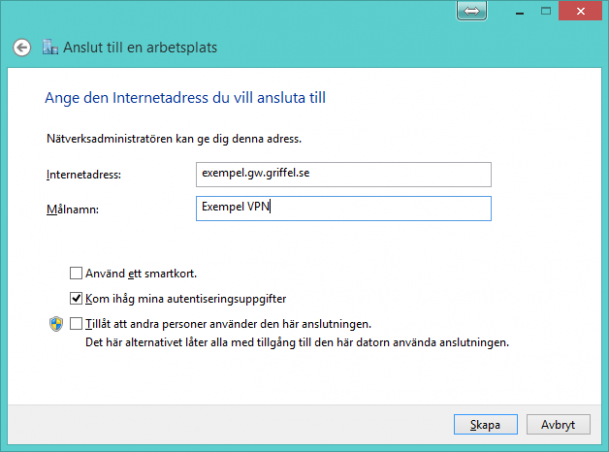Cancel with the Avbryt button

click(x=558, y=424)
